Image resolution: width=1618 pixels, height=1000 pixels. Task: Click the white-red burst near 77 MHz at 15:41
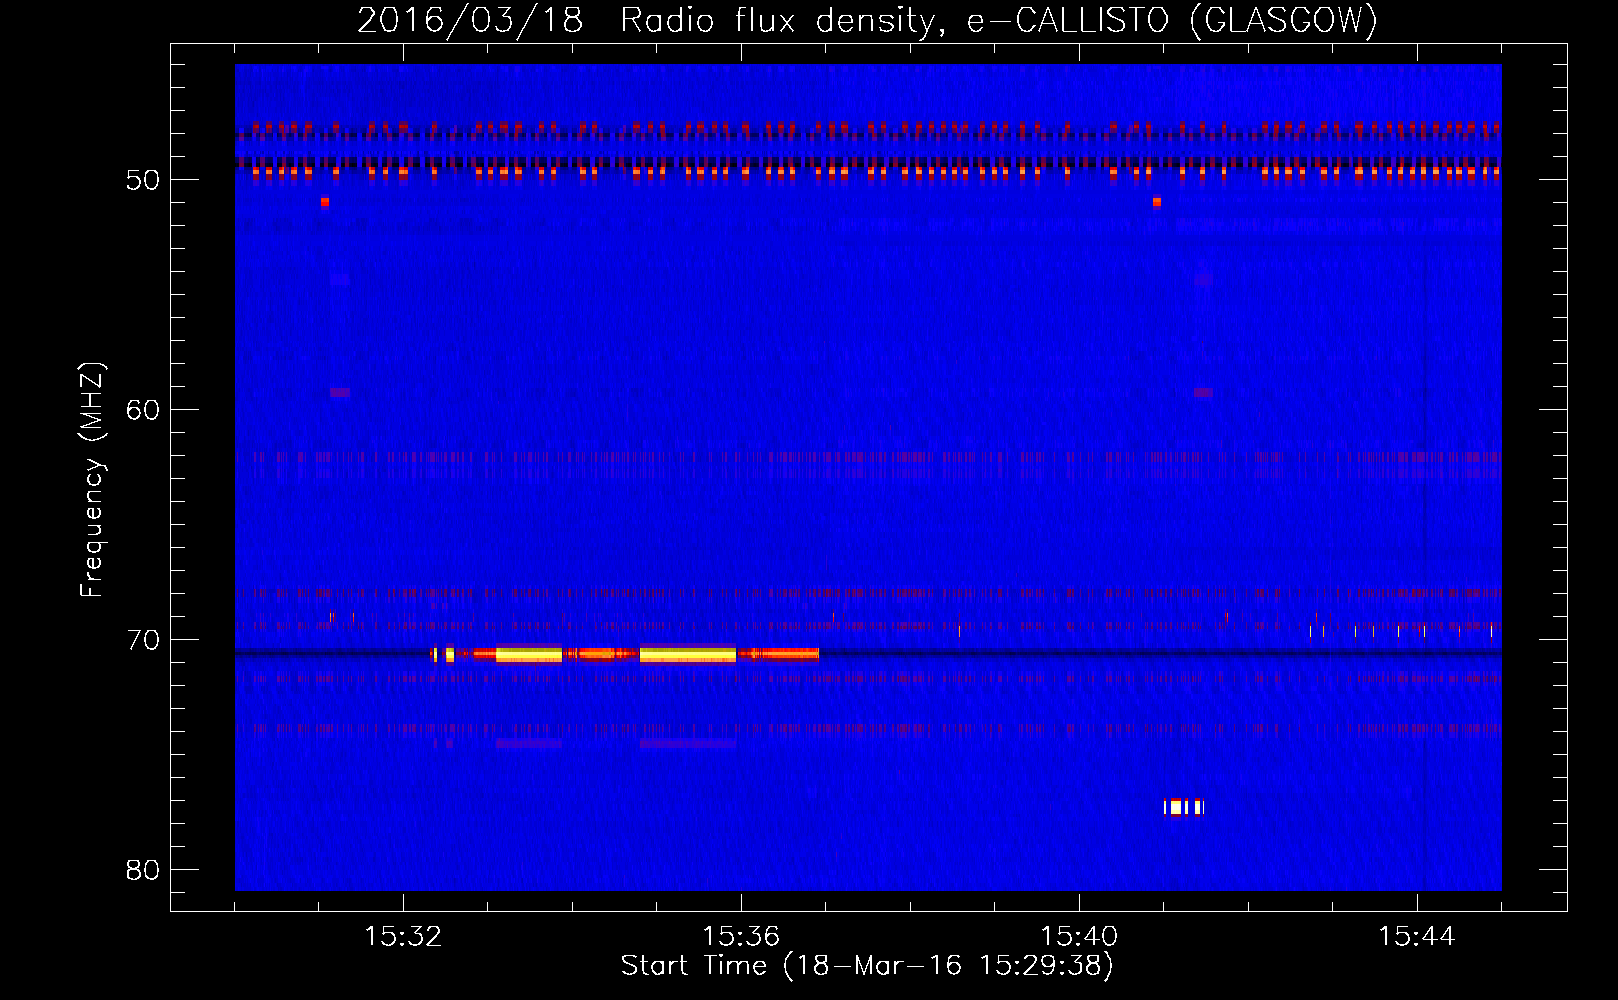point(1183,807)
